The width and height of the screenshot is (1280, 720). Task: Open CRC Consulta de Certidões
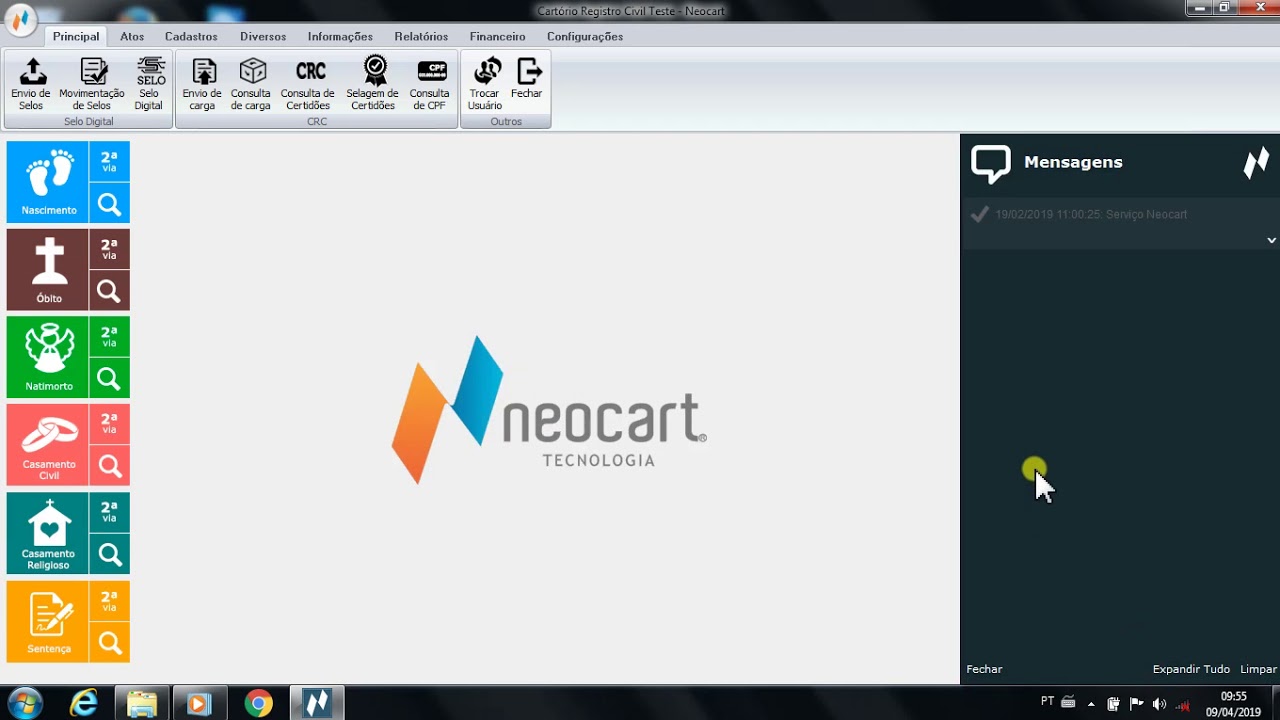click(x=308, y=84)
